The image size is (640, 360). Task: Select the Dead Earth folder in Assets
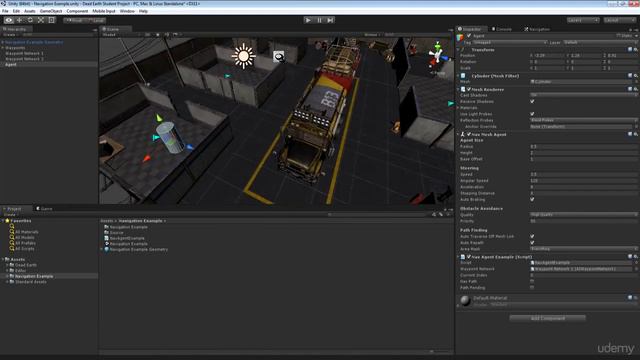pos(26,265)
